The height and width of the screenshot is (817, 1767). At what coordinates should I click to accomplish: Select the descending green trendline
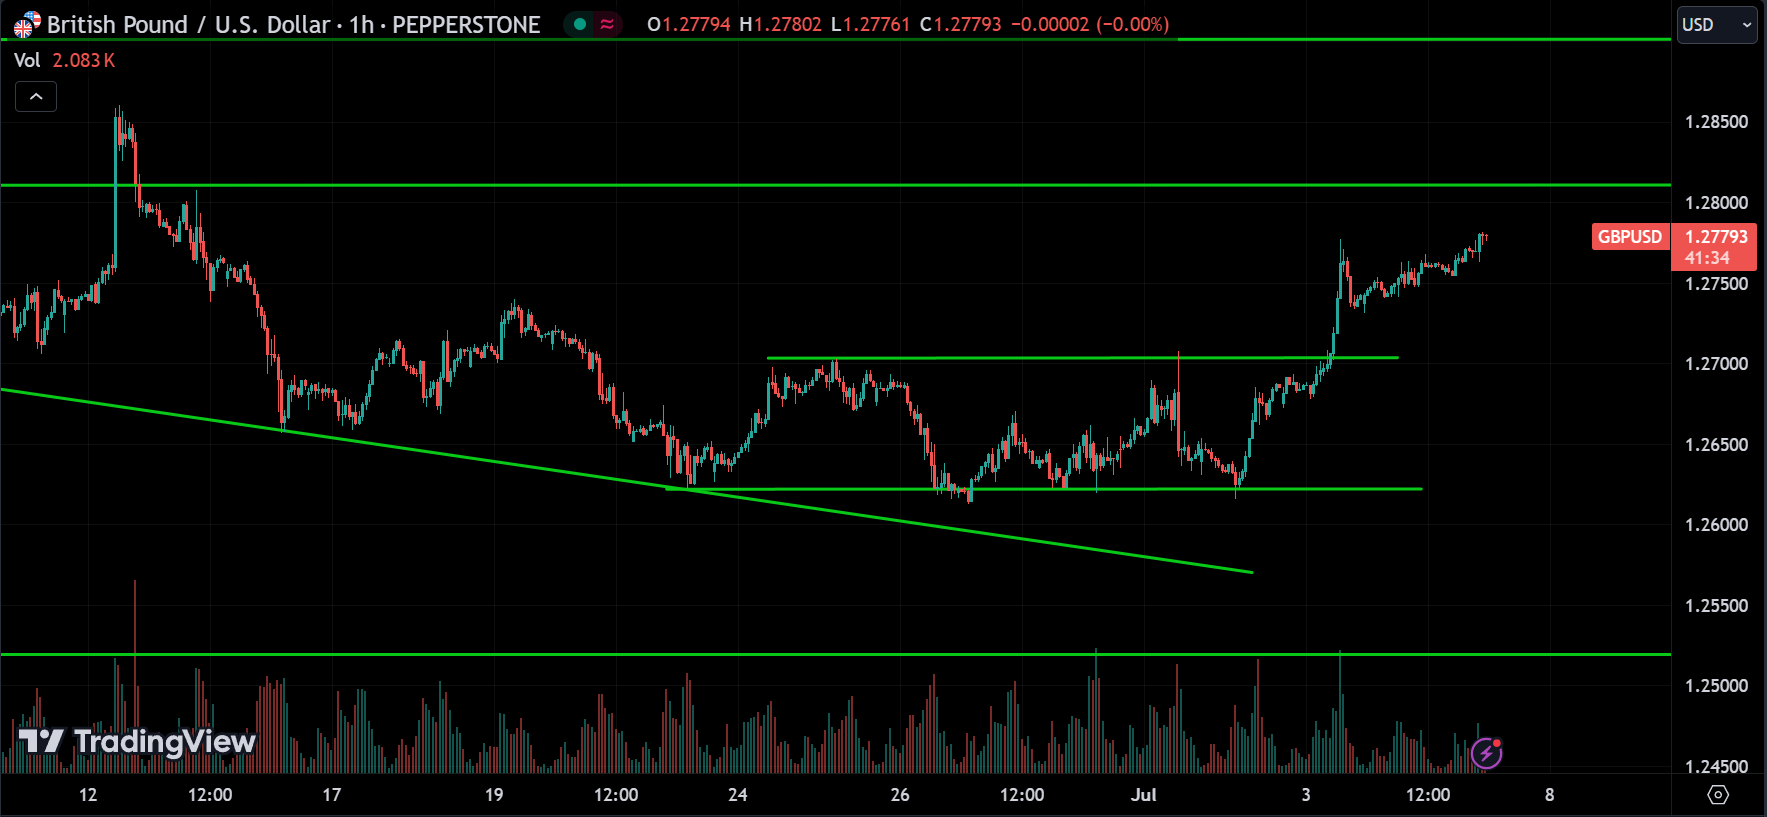626,481
